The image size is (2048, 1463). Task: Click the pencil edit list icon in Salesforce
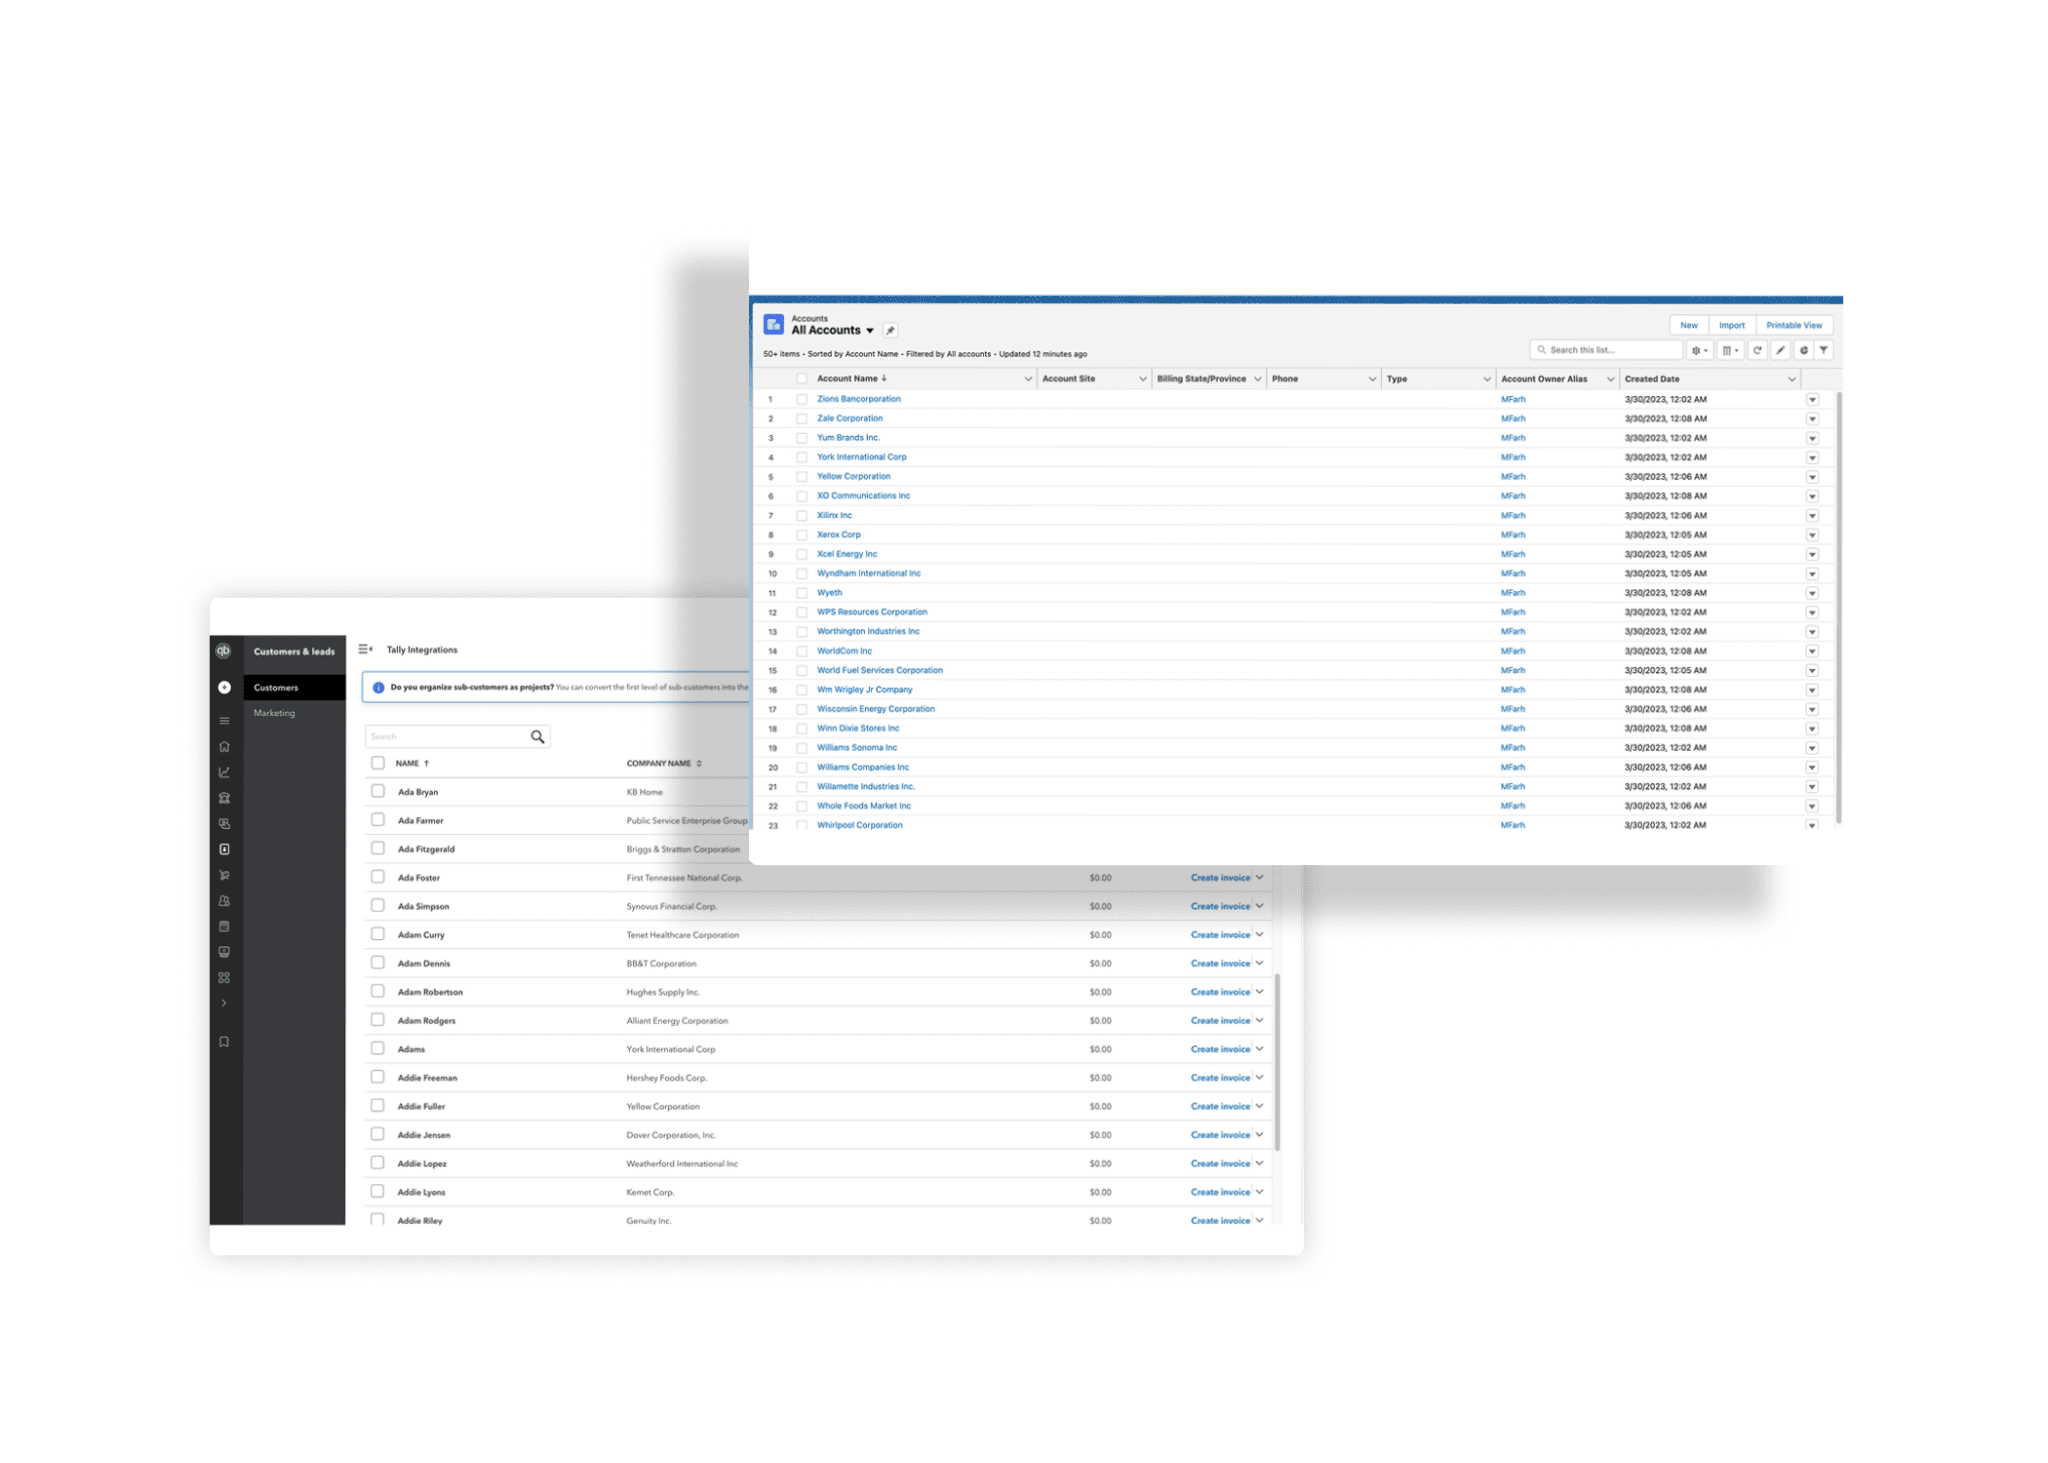click(x=1780, y=350)
